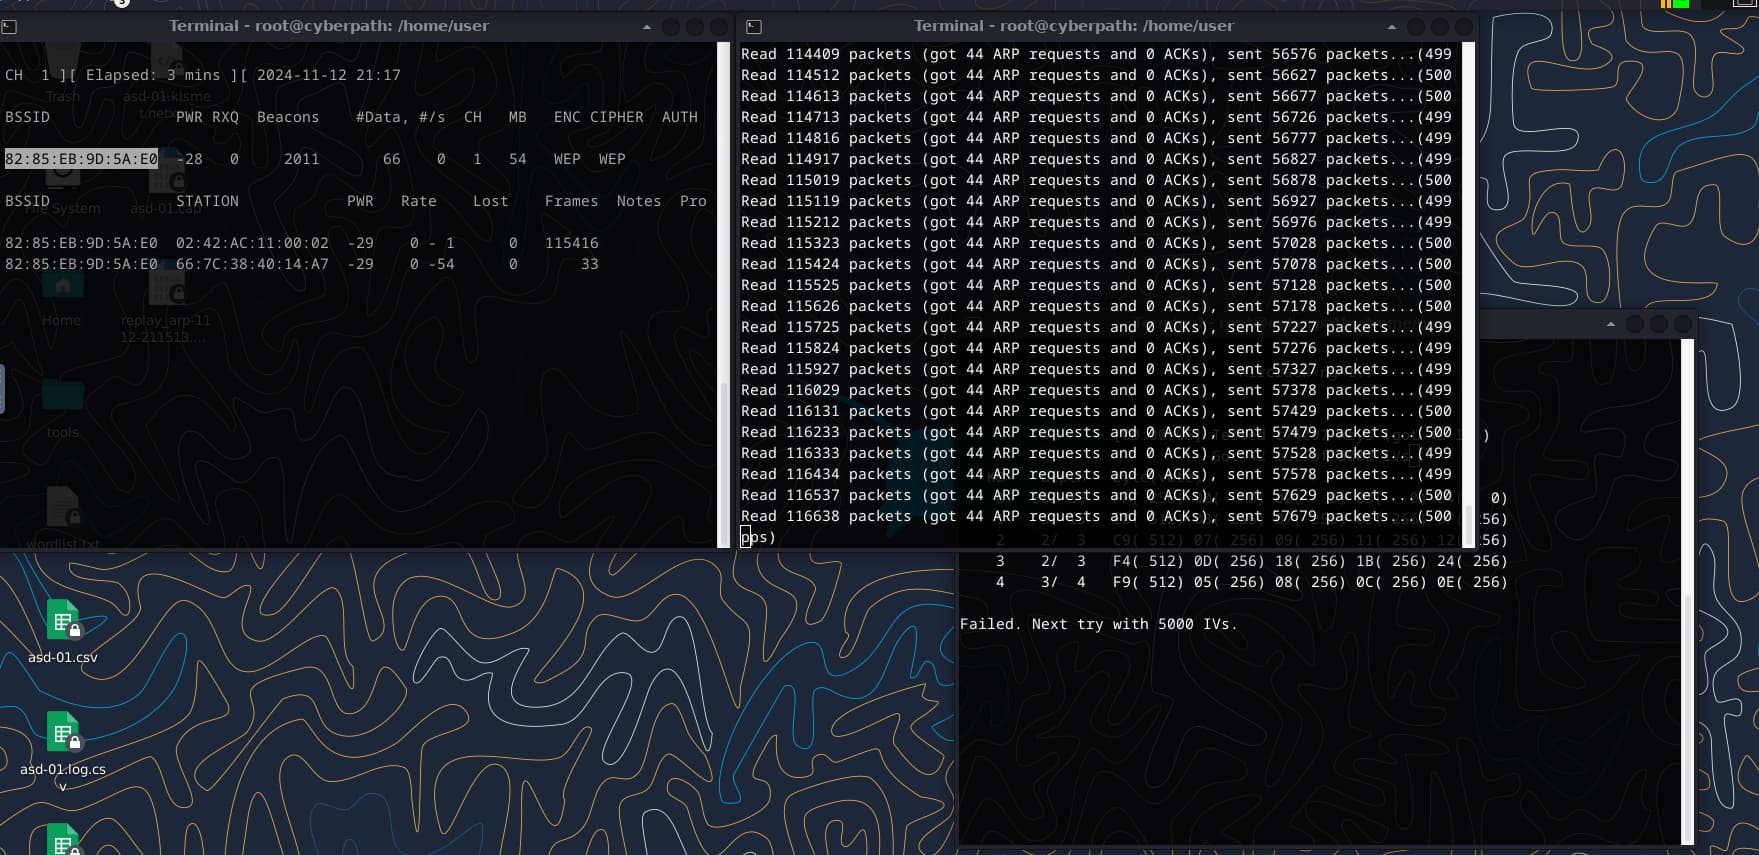This screenshot has height=855, width=1759.
Task: Click the frames count "115416"
Action: (571, 243)
